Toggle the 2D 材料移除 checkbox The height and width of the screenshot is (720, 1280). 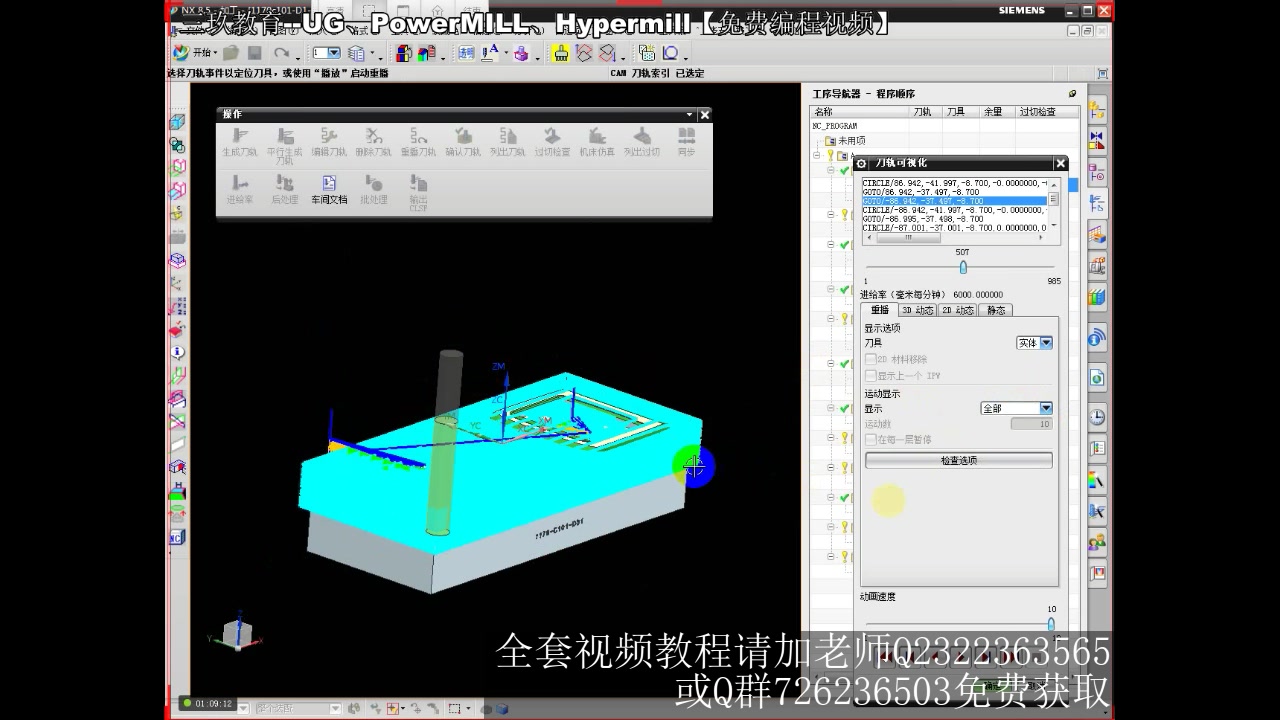(871, 359)
